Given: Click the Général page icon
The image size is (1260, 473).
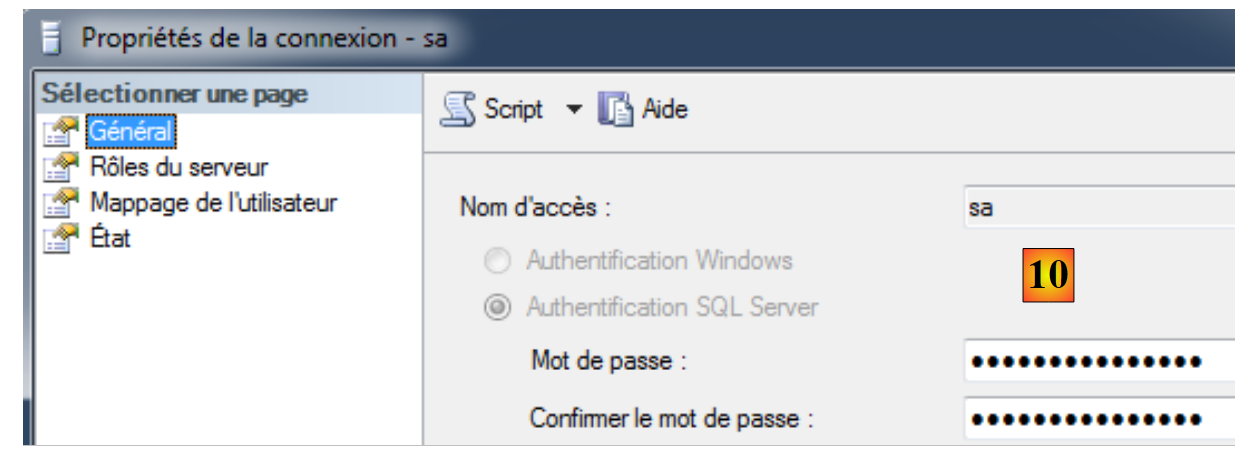Looking at the screenshot, I should 61,130.
